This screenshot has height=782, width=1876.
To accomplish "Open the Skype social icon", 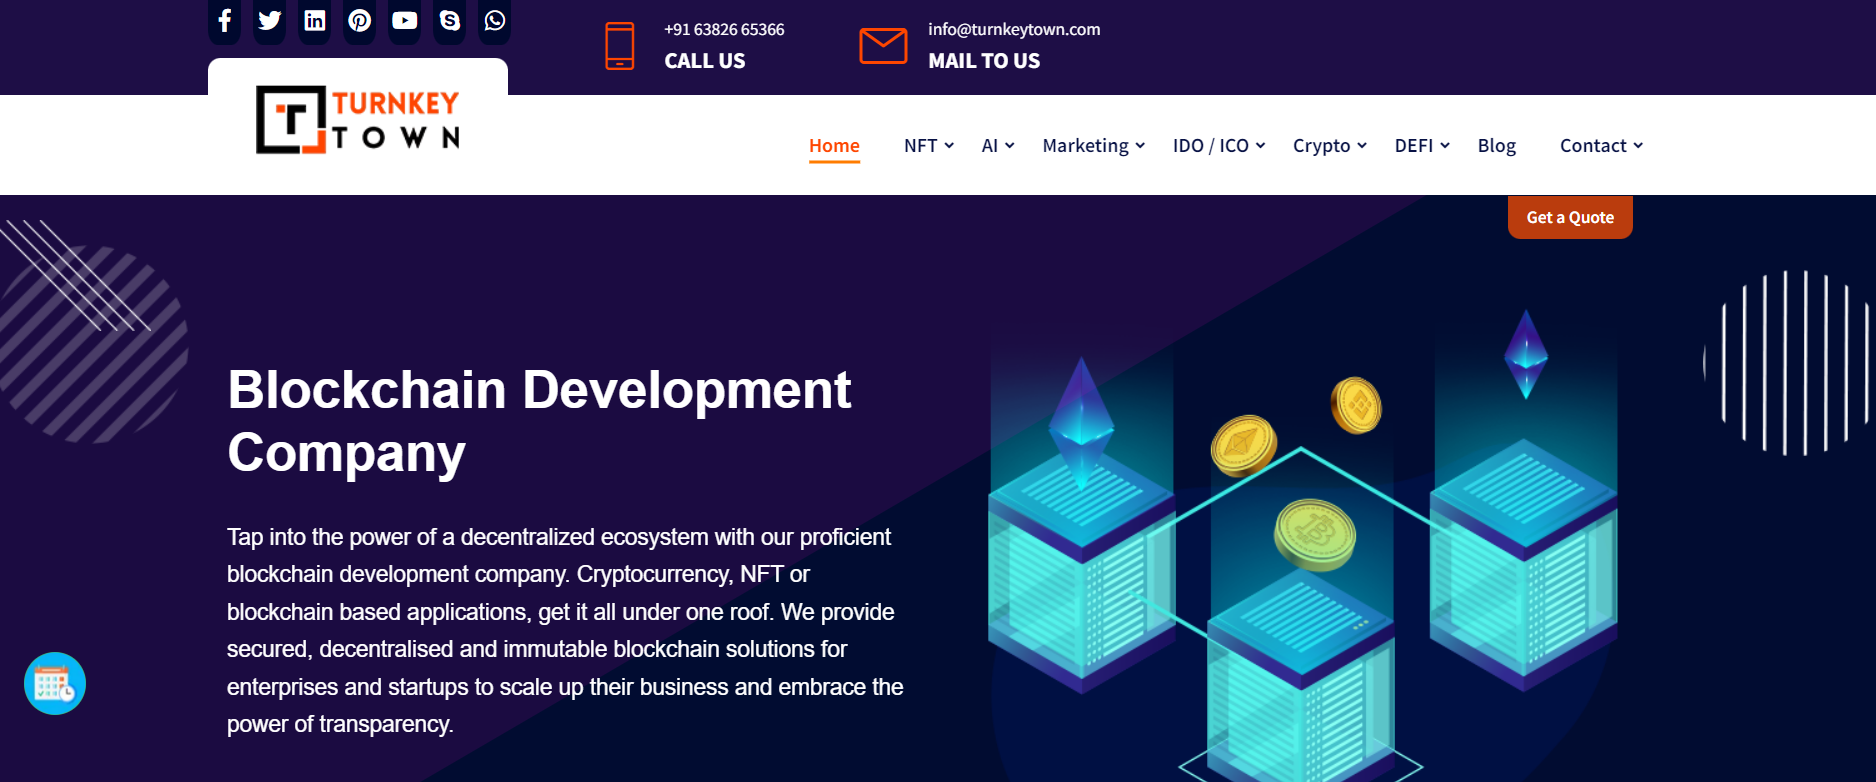I will click(450, 21).
